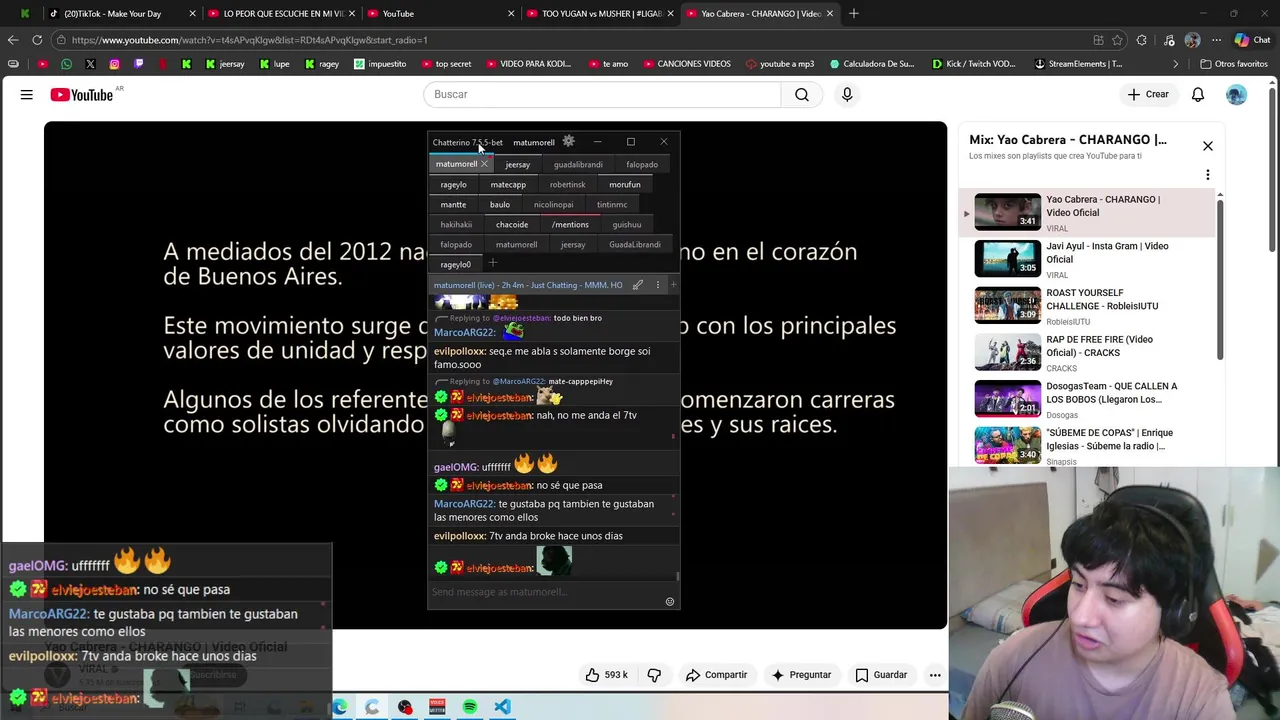
Task: Open Chatterino settings gear
Action: point(568,142)
